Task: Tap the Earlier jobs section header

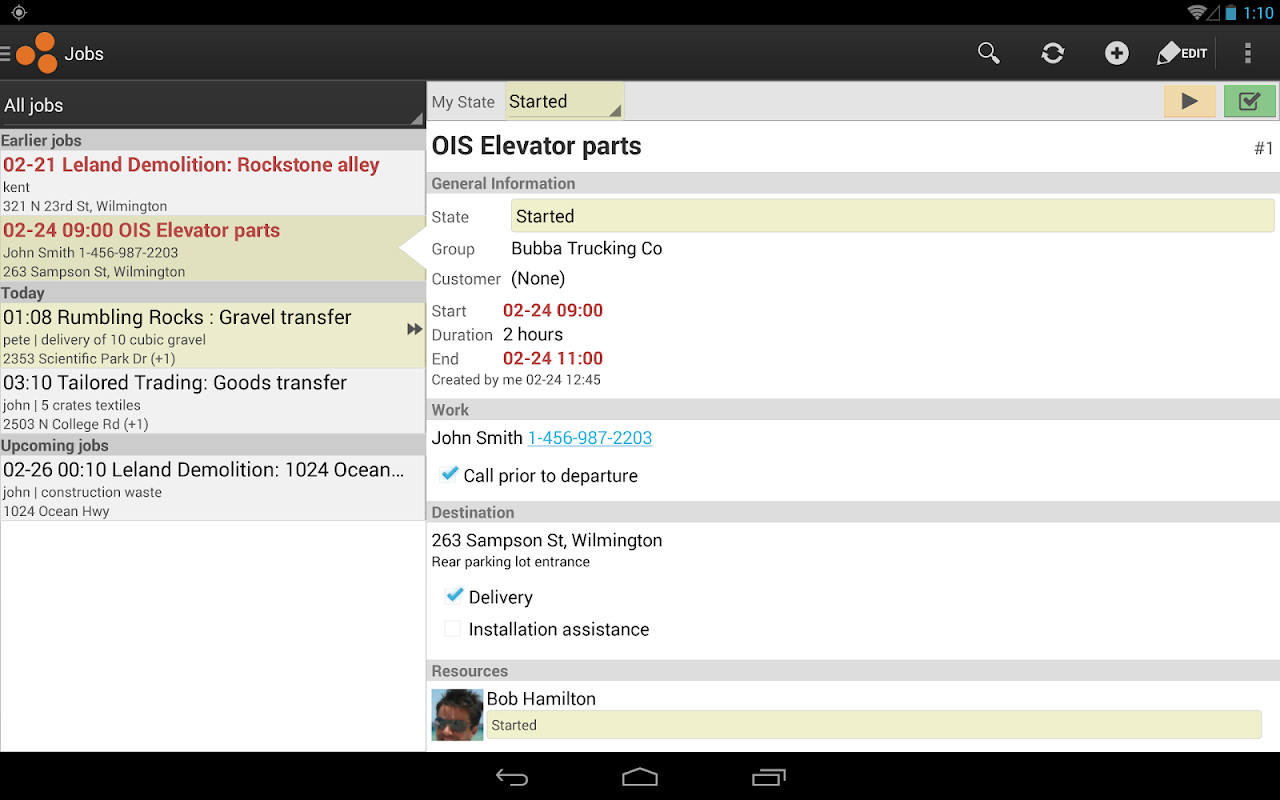Action: pyautogui.click(x=213, y=140)
